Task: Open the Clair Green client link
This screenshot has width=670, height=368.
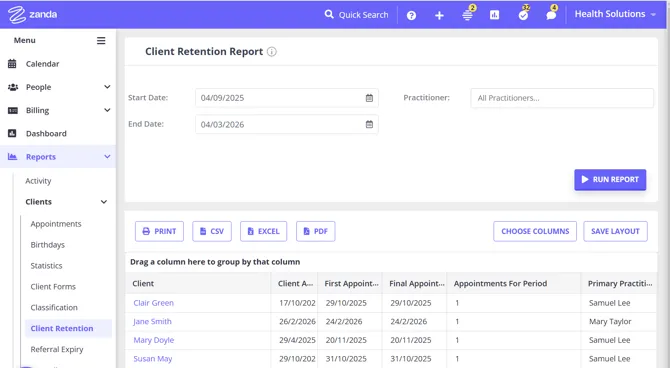Action: tap(153, 303)
